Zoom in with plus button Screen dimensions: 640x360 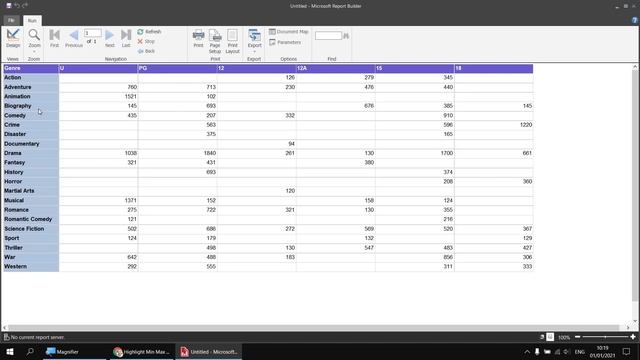(x=633, y=337)
